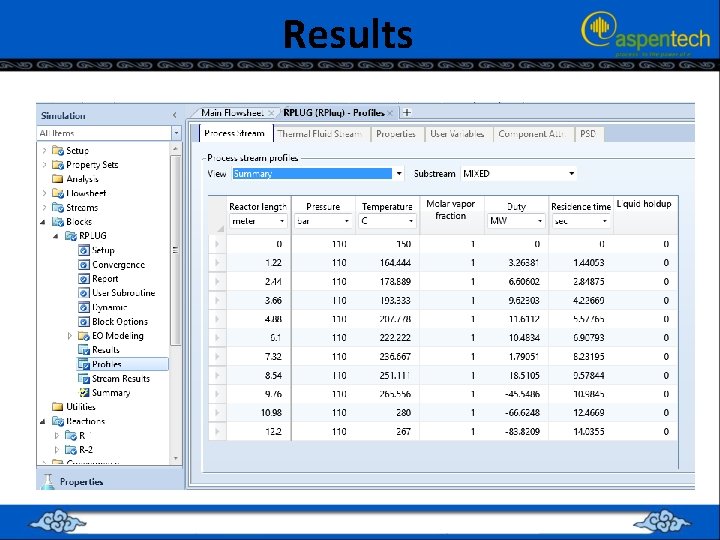Open the User Subroutine form icon
Viewport: 720px width, 540px height.
coord(84,293)
